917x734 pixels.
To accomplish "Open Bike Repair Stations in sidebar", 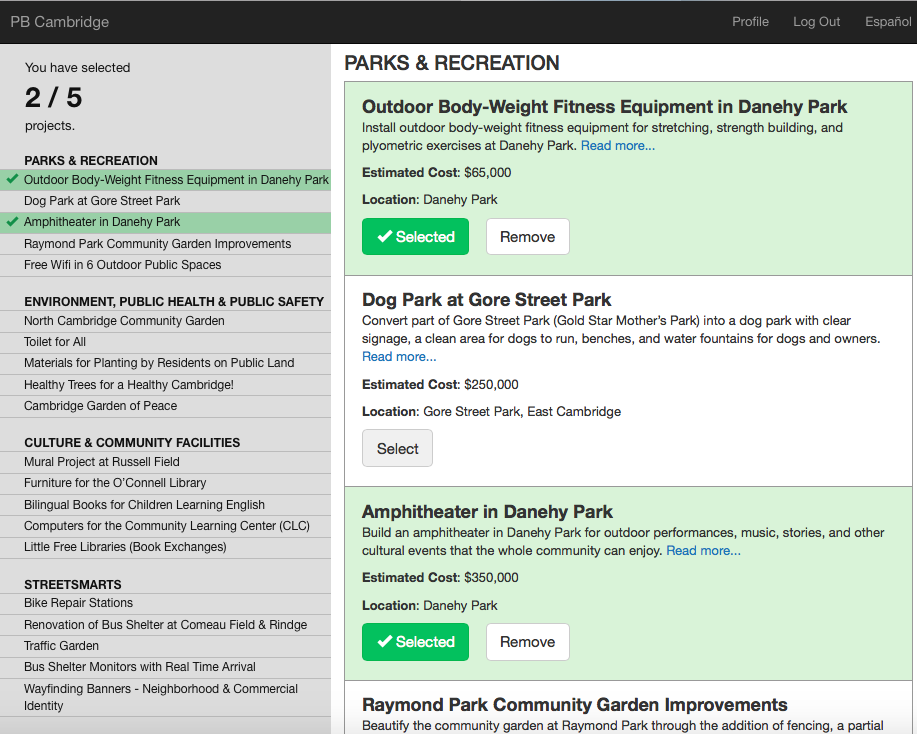I will (x=78, y=603).
